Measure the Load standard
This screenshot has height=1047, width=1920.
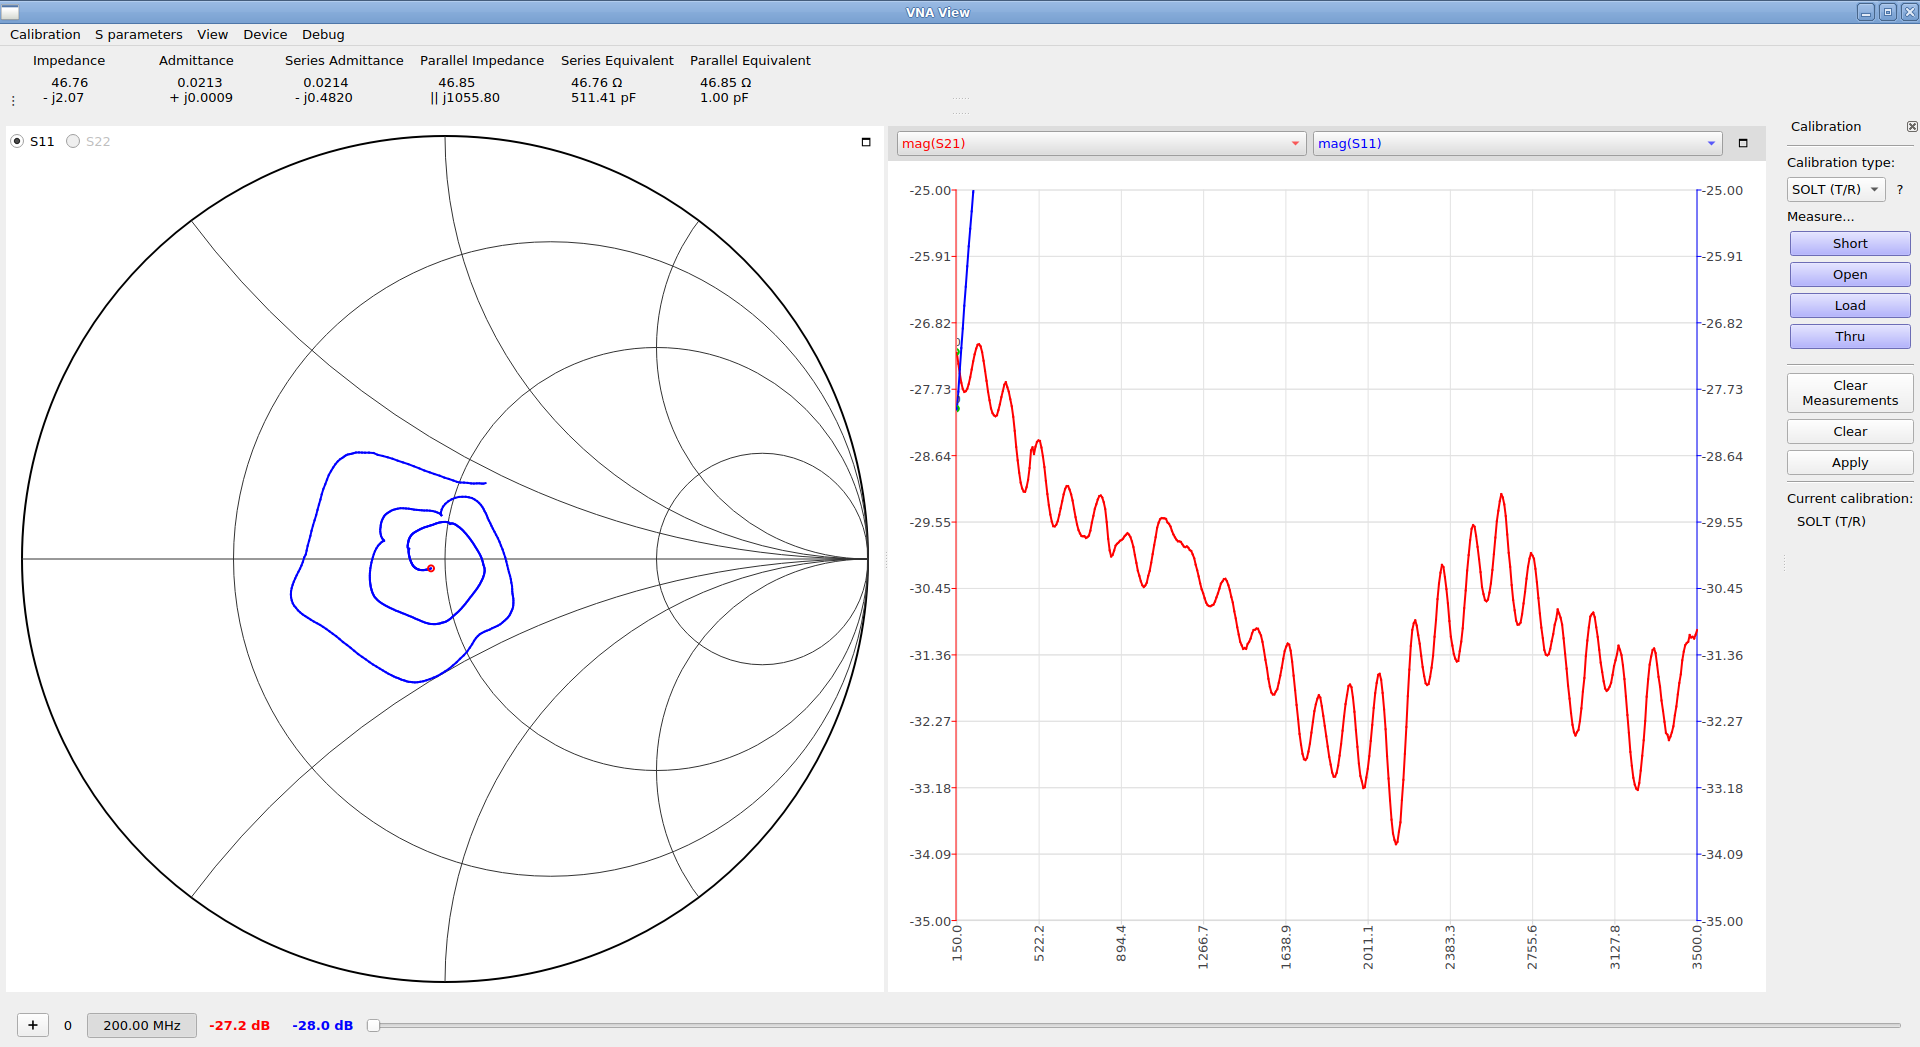click(1850, 305)
